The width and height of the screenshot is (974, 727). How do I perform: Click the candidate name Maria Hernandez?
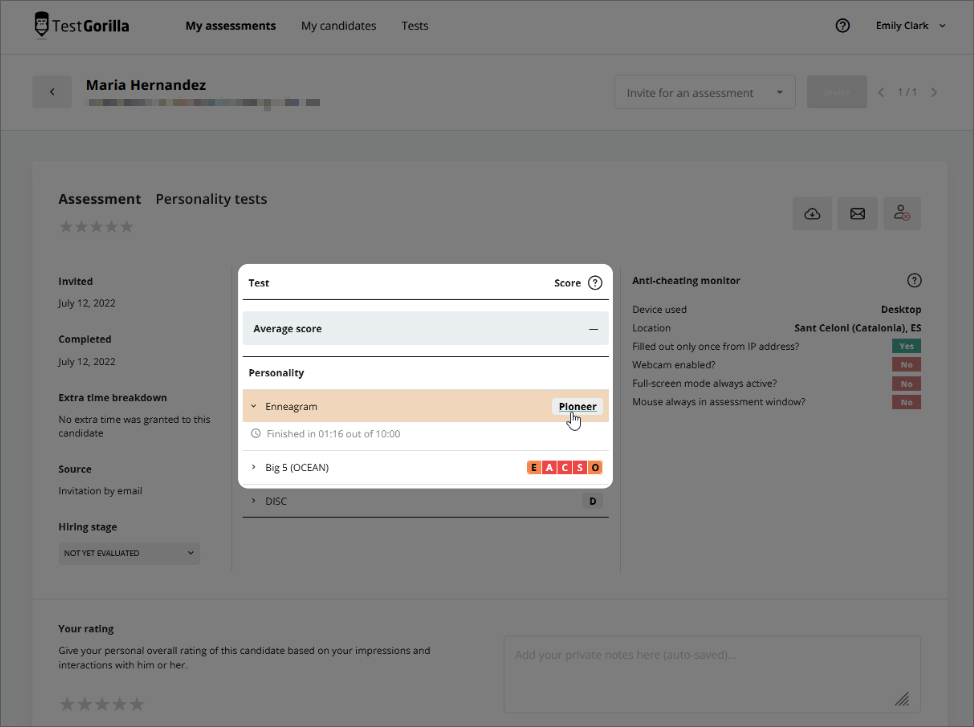(146, 85)
